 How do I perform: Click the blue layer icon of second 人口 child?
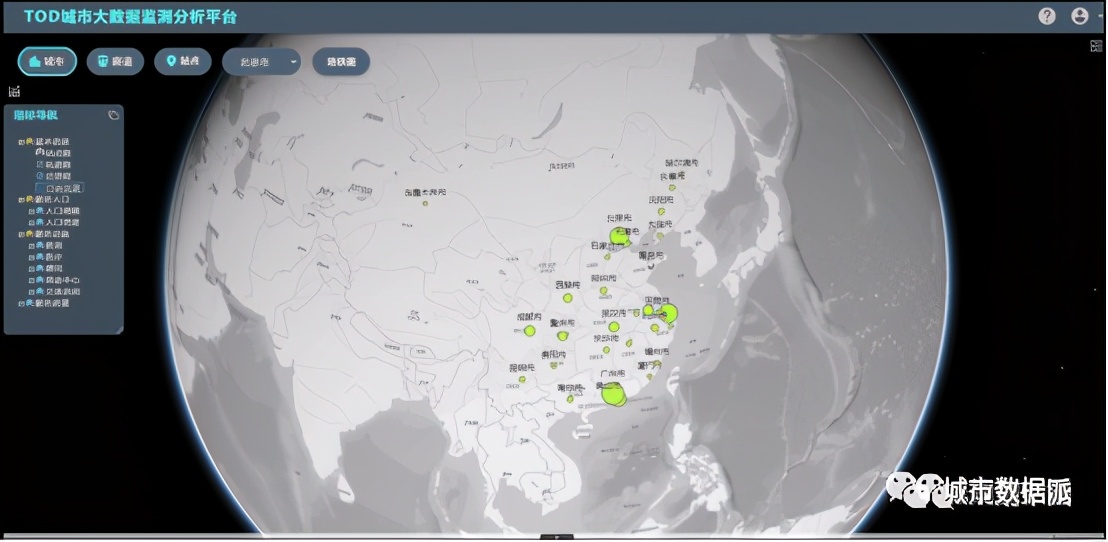(x=40, y=222)
